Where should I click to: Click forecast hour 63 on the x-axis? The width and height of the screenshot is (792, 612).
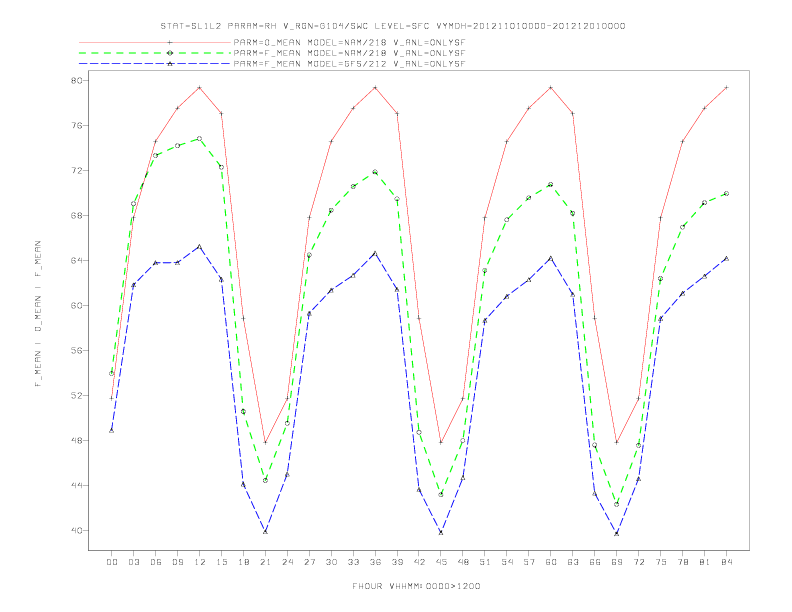(573, 562)
